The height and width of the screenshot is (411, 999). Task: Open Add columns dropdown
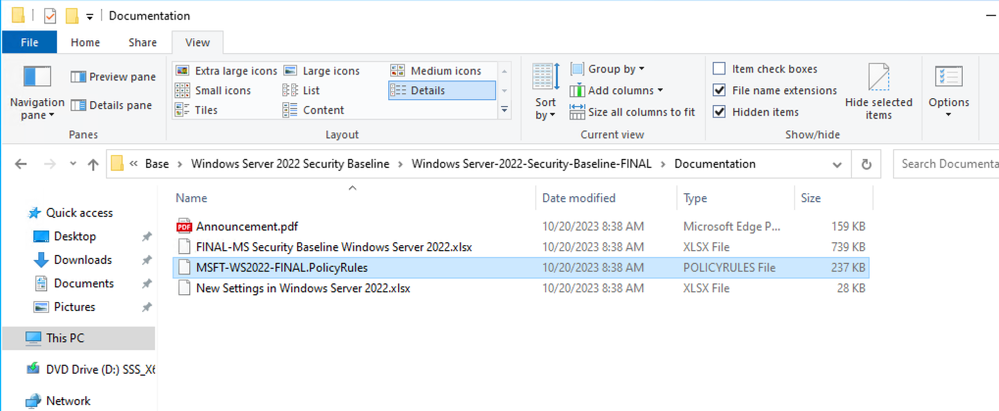(x=617, y=90)
